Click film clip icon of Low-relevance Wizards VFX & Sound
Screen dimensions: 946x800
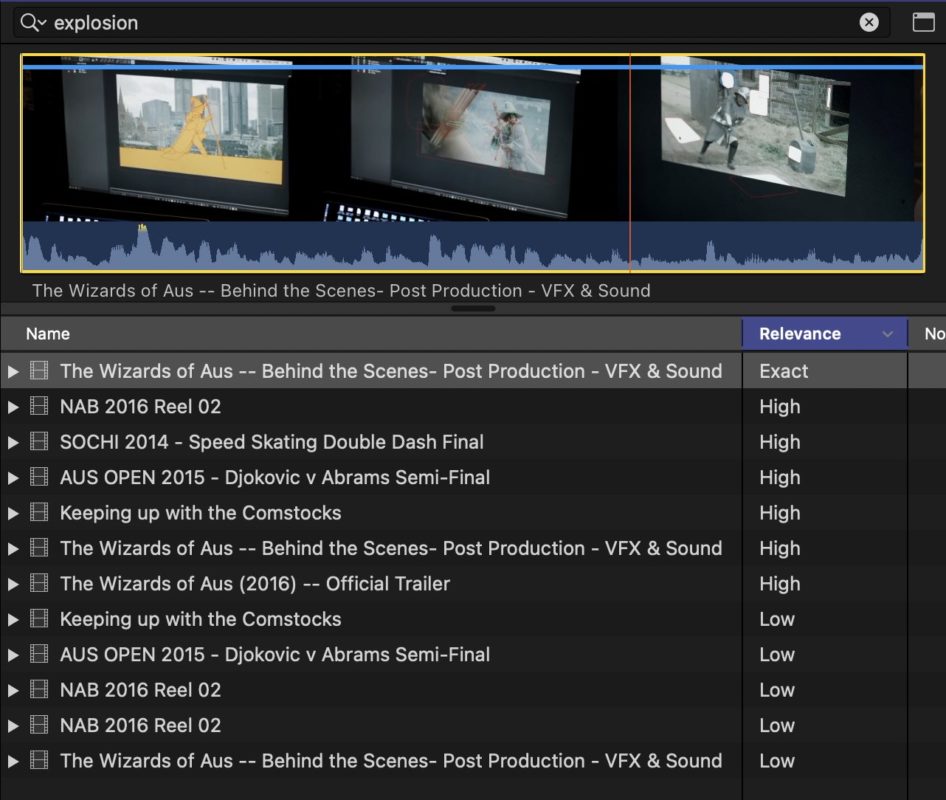(39, 760)
